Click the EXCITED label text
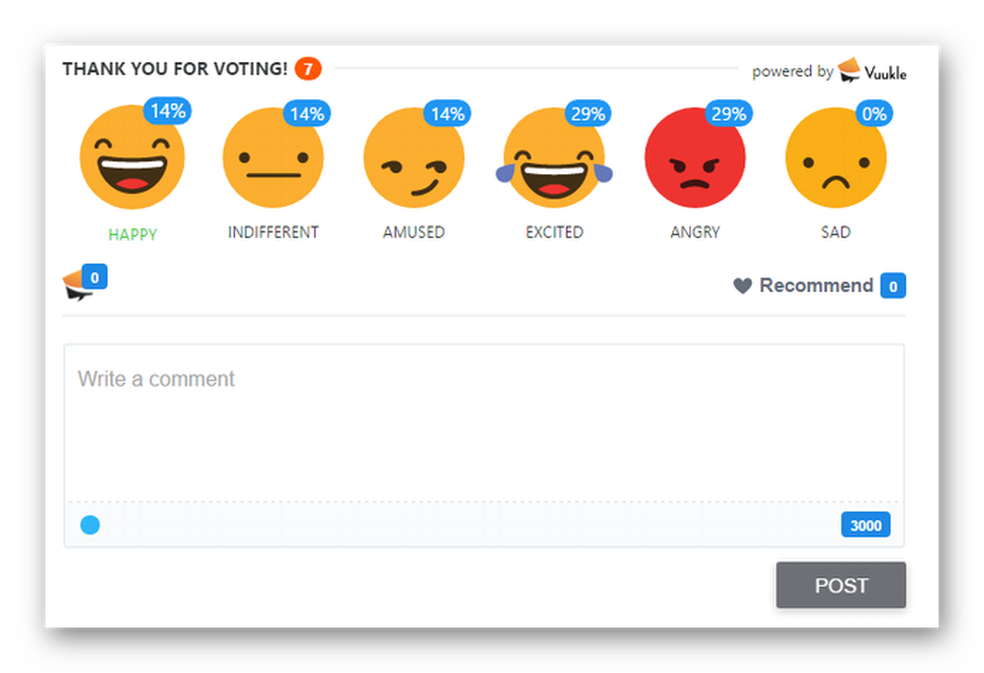This screenshot has height=673, width=984. (554, 232)
